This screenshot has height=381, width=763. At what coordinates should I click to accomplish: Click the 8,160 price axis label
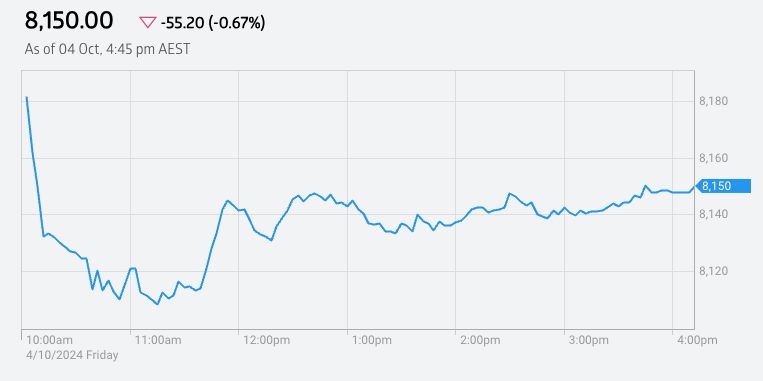(x=713, y=158)
